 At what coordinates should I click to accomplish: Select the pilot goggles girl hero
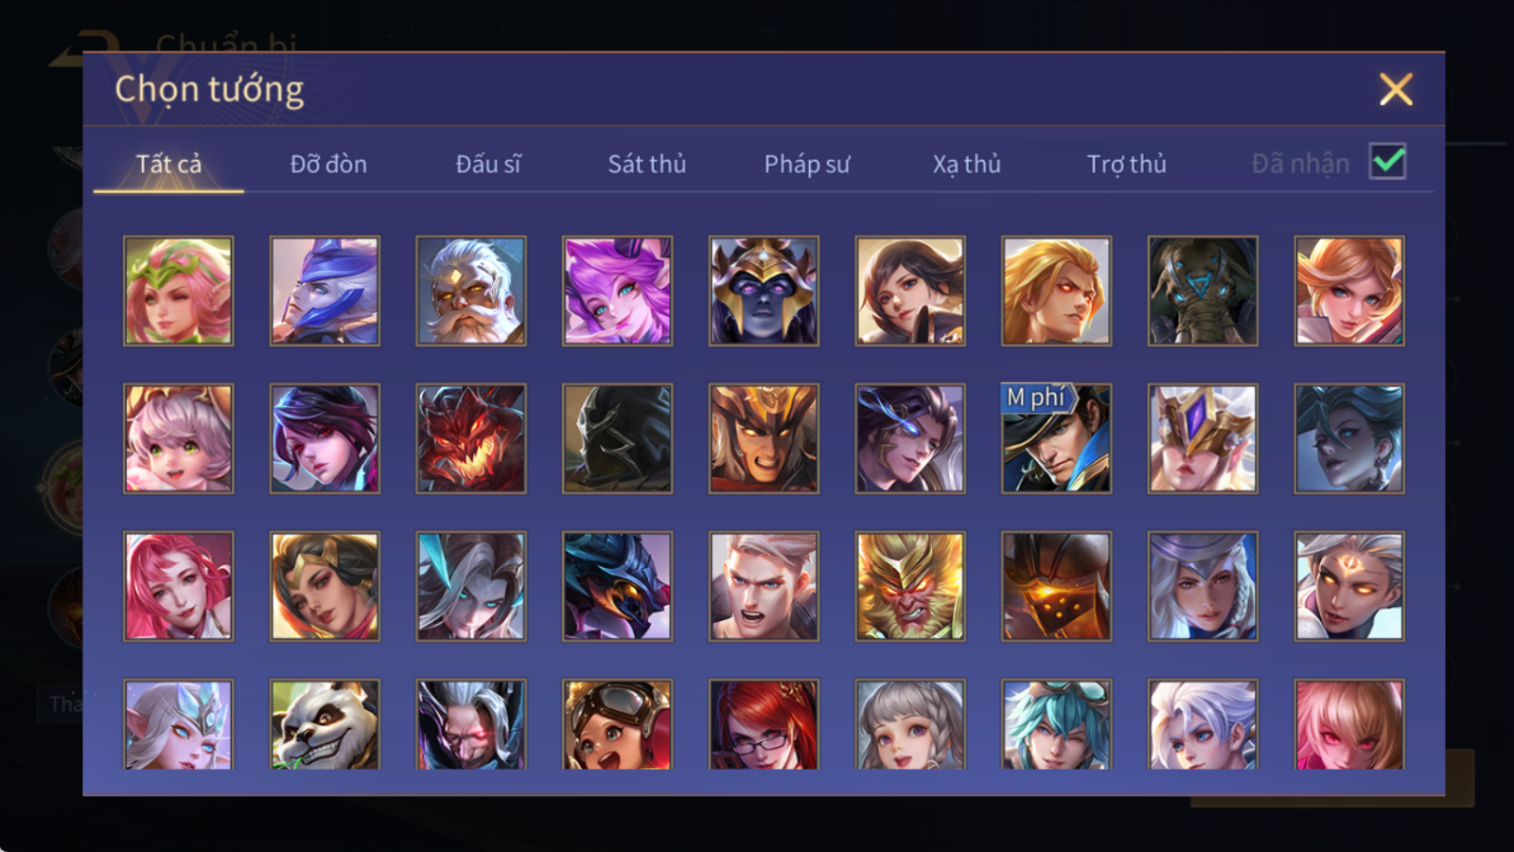(617, 724)
